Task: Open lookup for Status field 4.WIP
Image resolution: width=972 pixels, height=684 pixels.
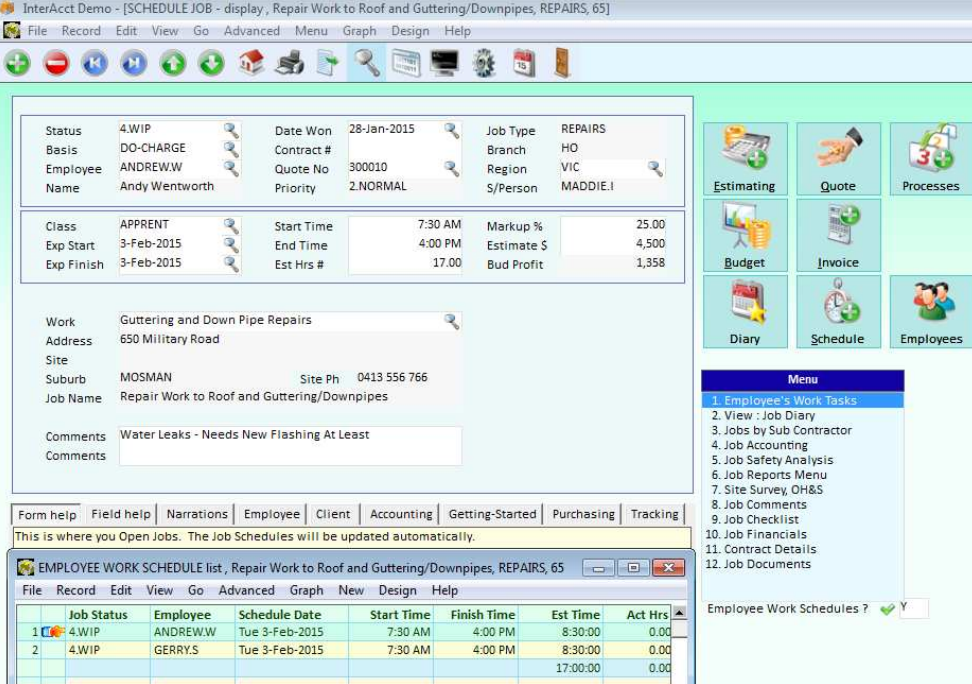Action: [231, 129]
